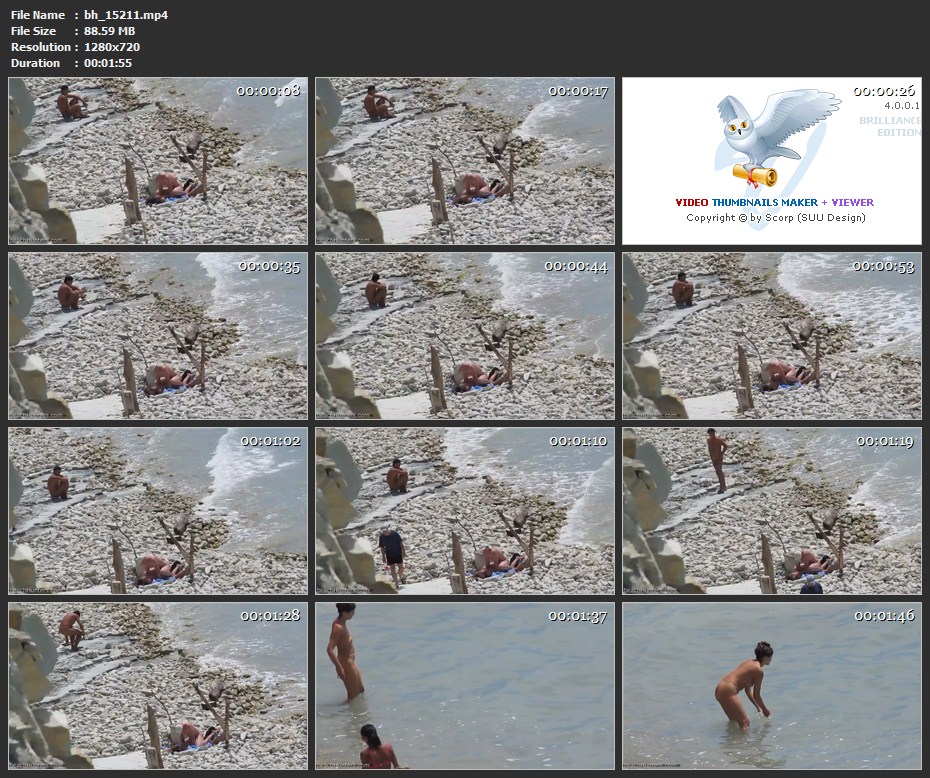Click the Video Thumbnails Maker + Viewer title
Viewport: 930px width, 778px height.
pyautogui.click(x=775, y=202)
